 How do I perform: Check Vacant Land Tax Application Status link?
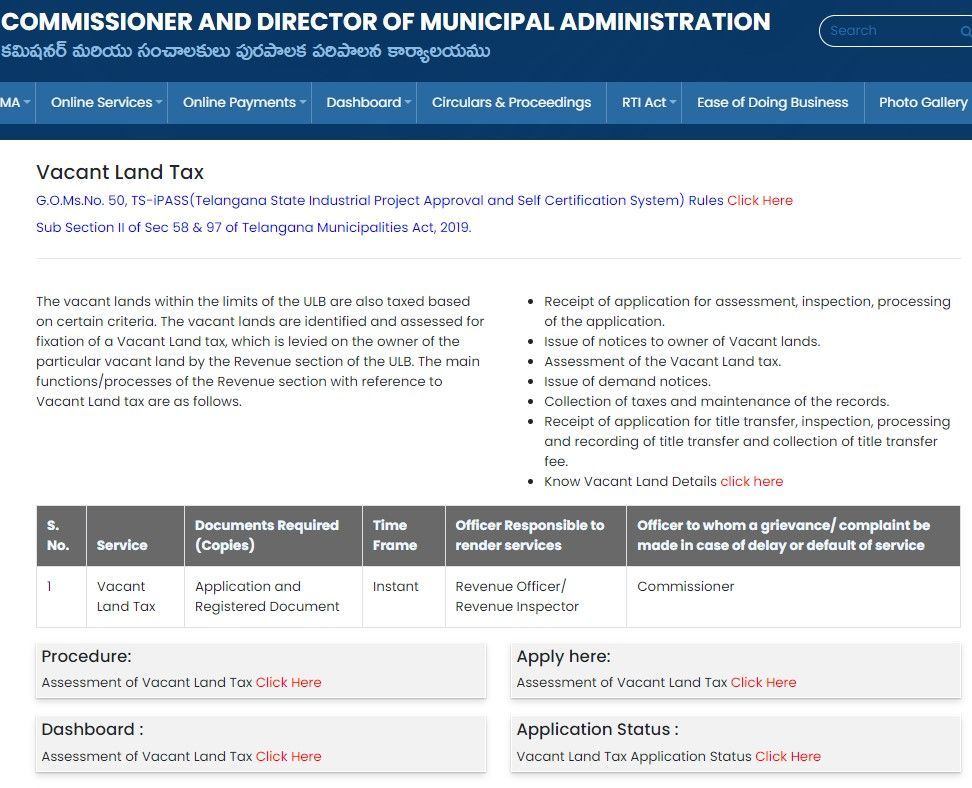click(787, 756)
